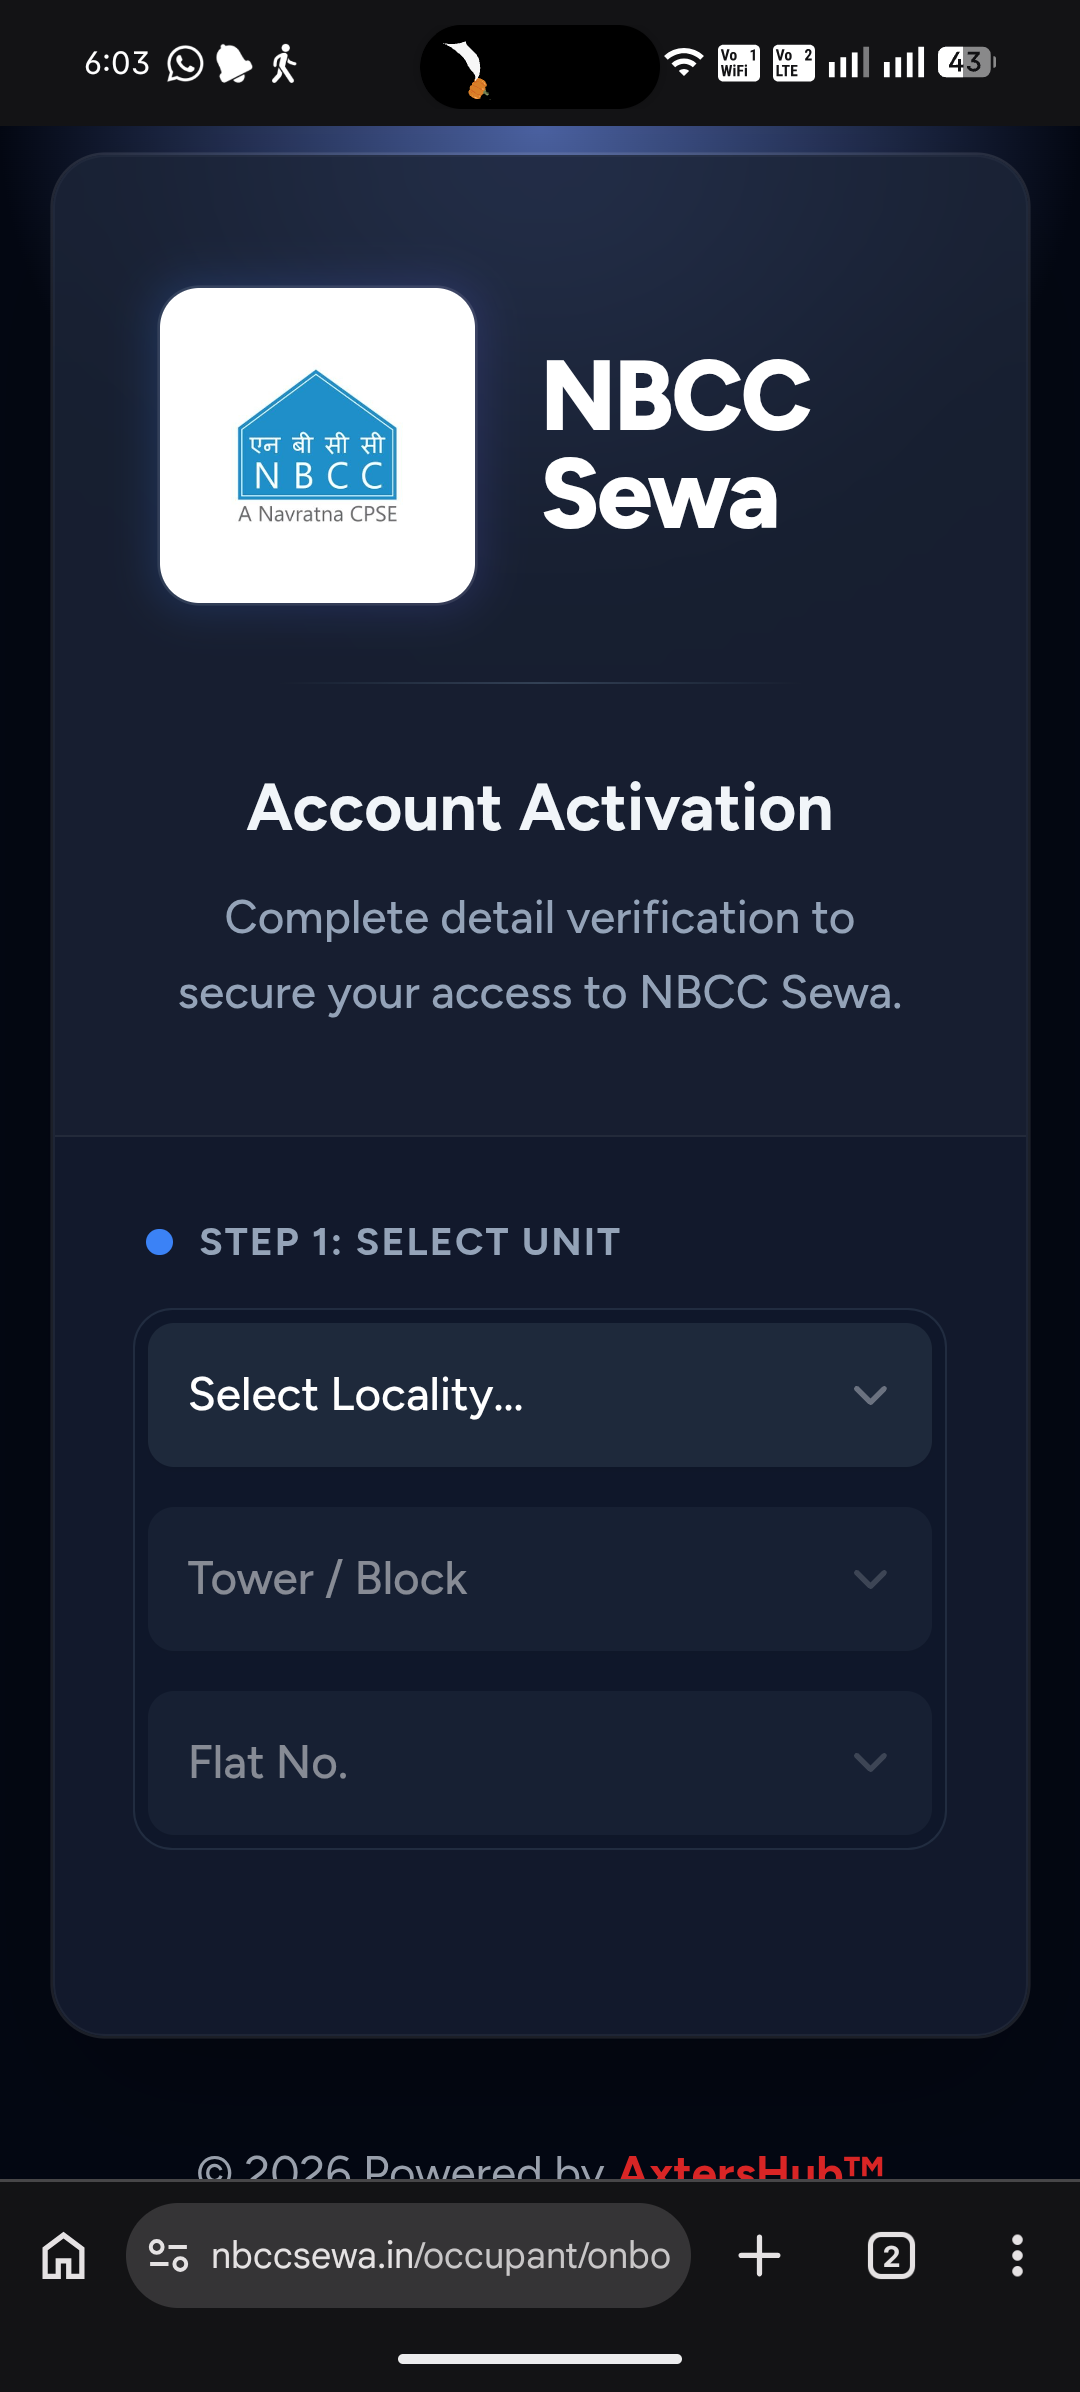Open a new tab with plus icon
The width and height of the screenshot is (1080, 2392).
[x=759, y=2256]
